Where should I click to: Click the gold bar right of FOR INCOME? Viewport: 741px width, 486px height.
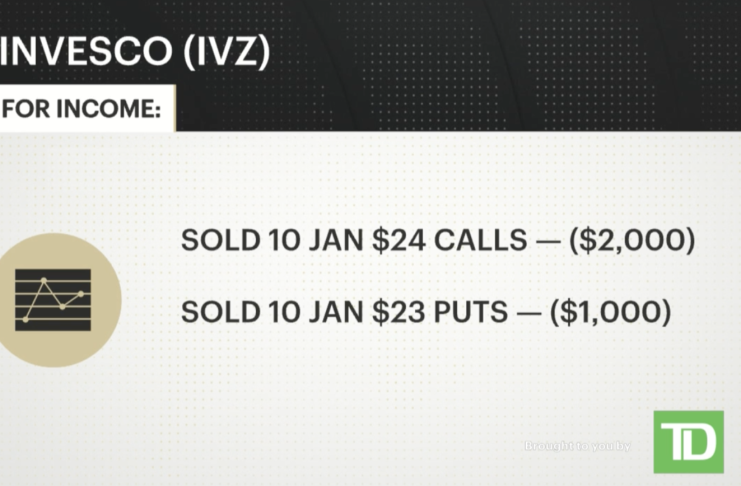pos(174,109)
